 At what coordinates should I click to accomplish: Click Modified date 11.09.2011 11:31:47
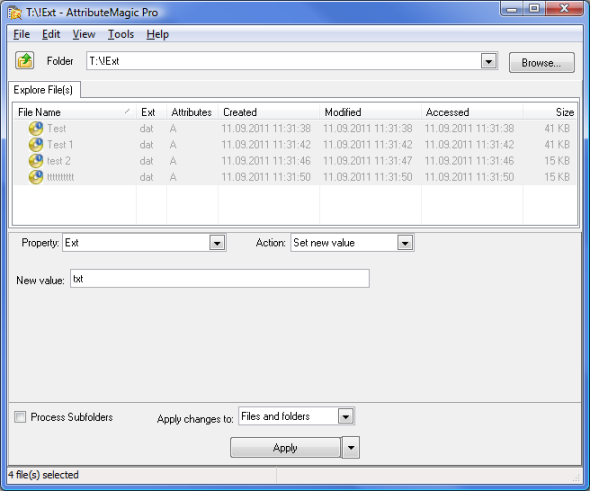click(368, 161)
